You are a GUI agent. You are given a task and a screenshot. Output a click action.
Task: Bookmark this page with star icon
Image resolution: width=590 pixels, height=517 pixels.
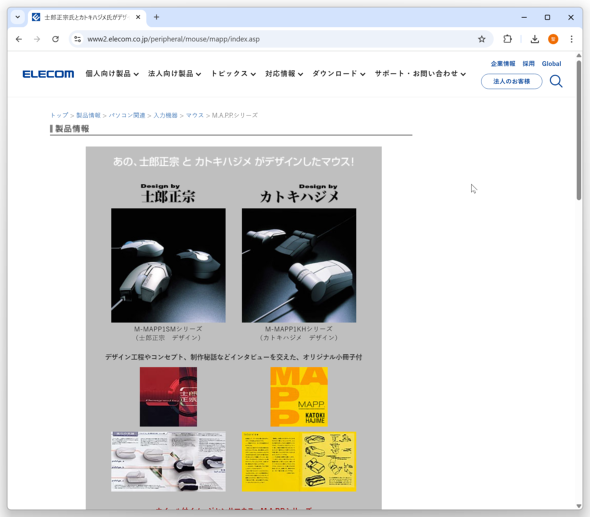click(x=482, y=39)
